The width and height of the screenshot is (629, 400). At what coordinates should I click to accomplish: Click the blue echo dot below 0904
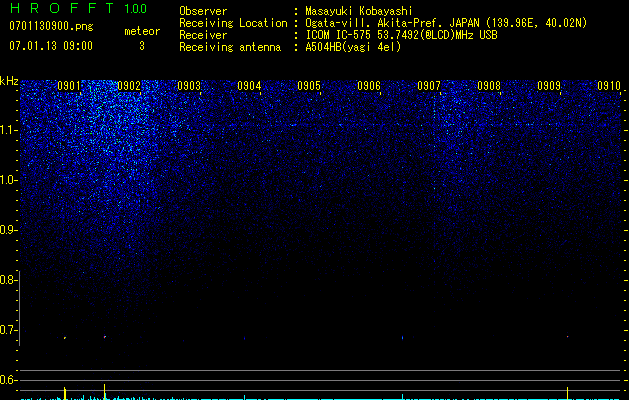(244, 339)
